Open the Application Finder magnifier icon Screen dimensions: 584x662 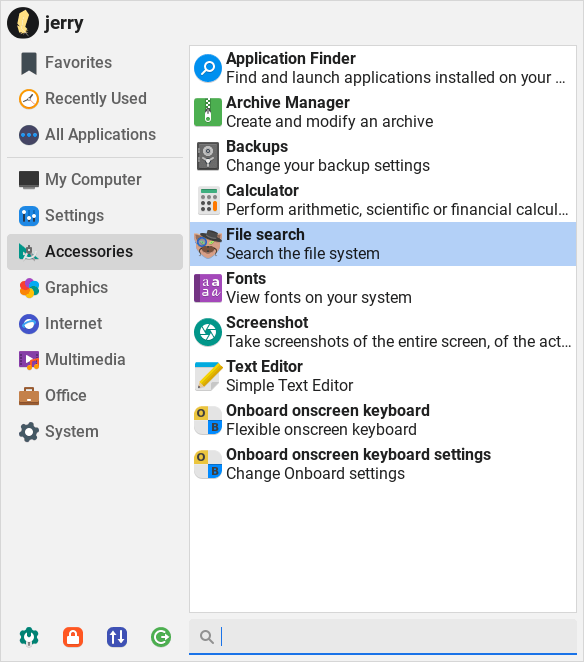tap(208, 68)
